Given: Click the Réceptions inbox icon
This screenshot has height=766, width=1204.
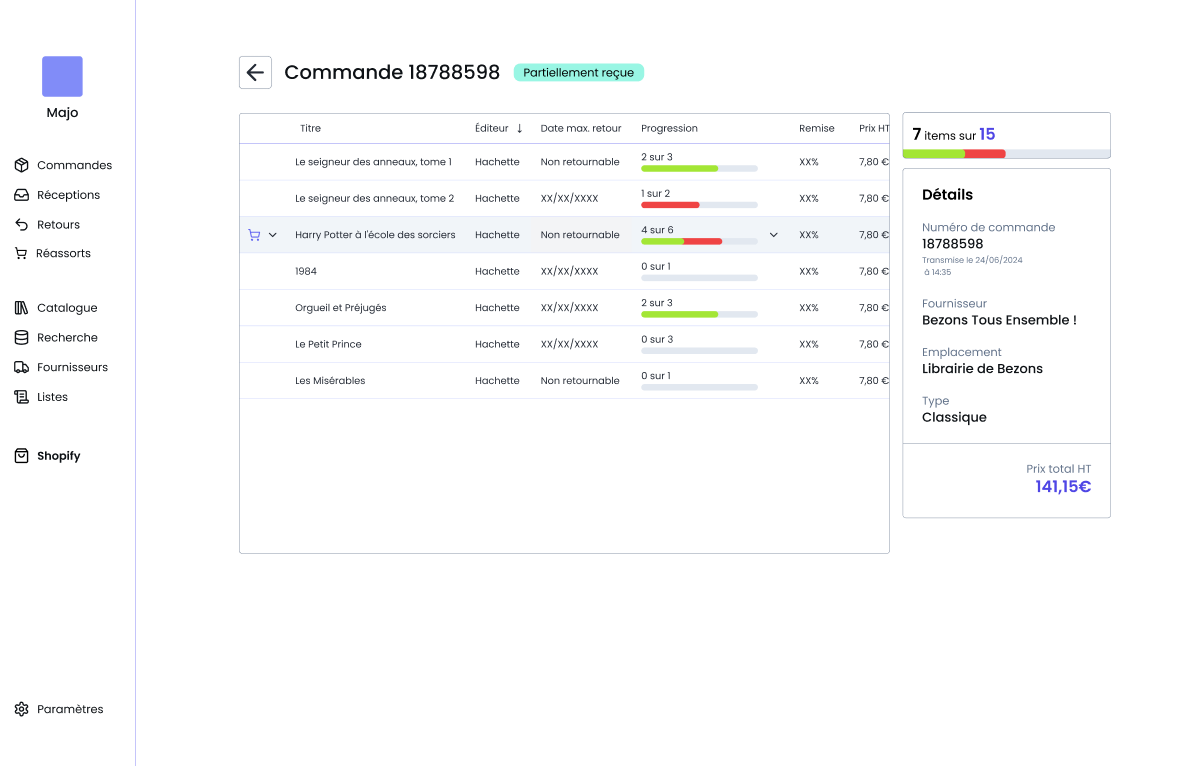Looking at the screenshot, I should pyautogui.click(x=21, y=195).
